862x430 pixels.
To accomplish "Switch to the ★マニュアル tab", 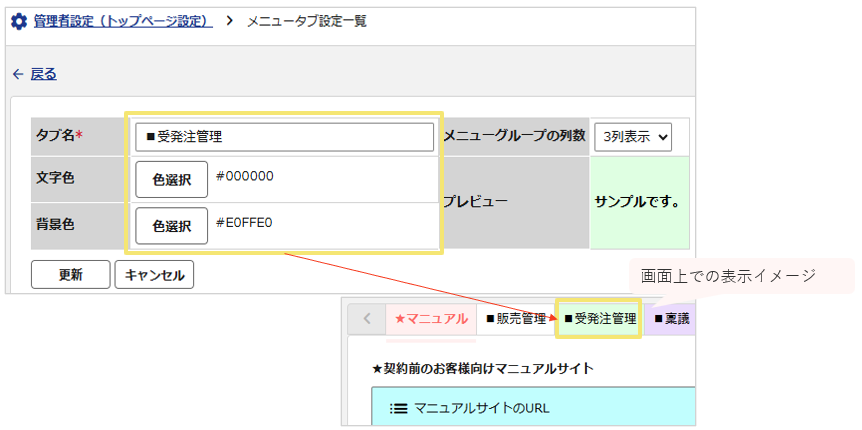I will (x=432, y=319).
